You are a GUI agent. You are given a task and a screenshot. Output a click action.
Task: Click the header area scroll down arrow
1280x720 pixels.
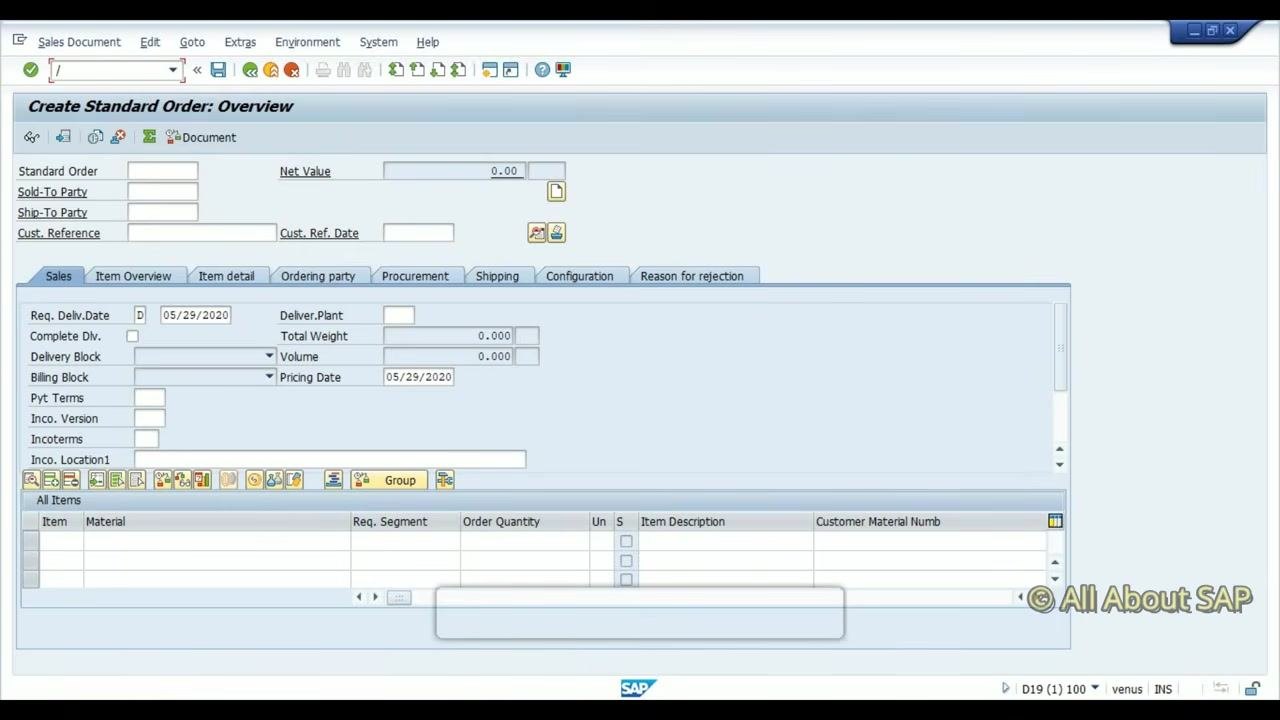pos(1059,464)
